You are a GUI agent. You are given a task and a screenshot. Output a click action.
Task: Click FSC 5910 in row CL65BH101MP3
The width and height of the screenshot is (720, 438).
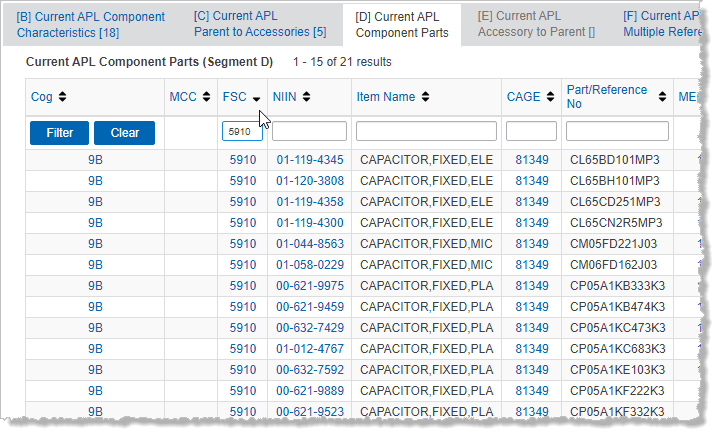click(x=243, y=181)
